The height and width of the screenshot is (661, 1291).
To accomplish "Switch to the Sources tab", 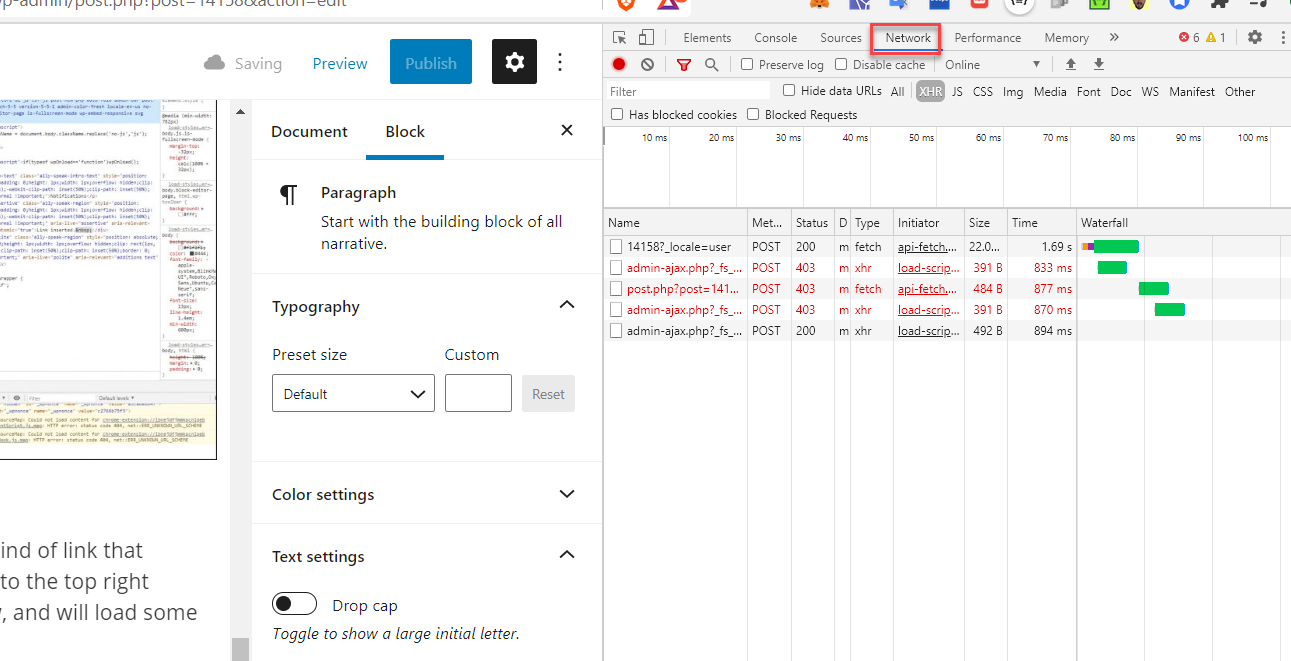I will 840,38.
